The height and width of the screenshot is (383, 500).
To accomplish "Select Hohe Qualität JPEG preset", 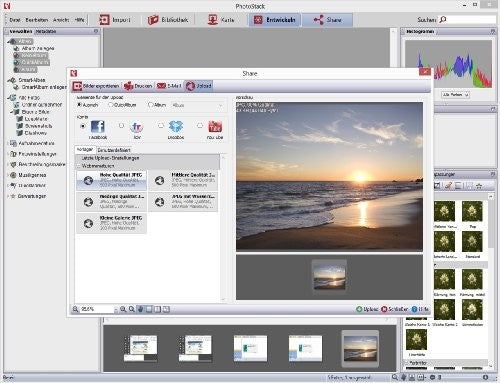I will click(x=111, y=180).
